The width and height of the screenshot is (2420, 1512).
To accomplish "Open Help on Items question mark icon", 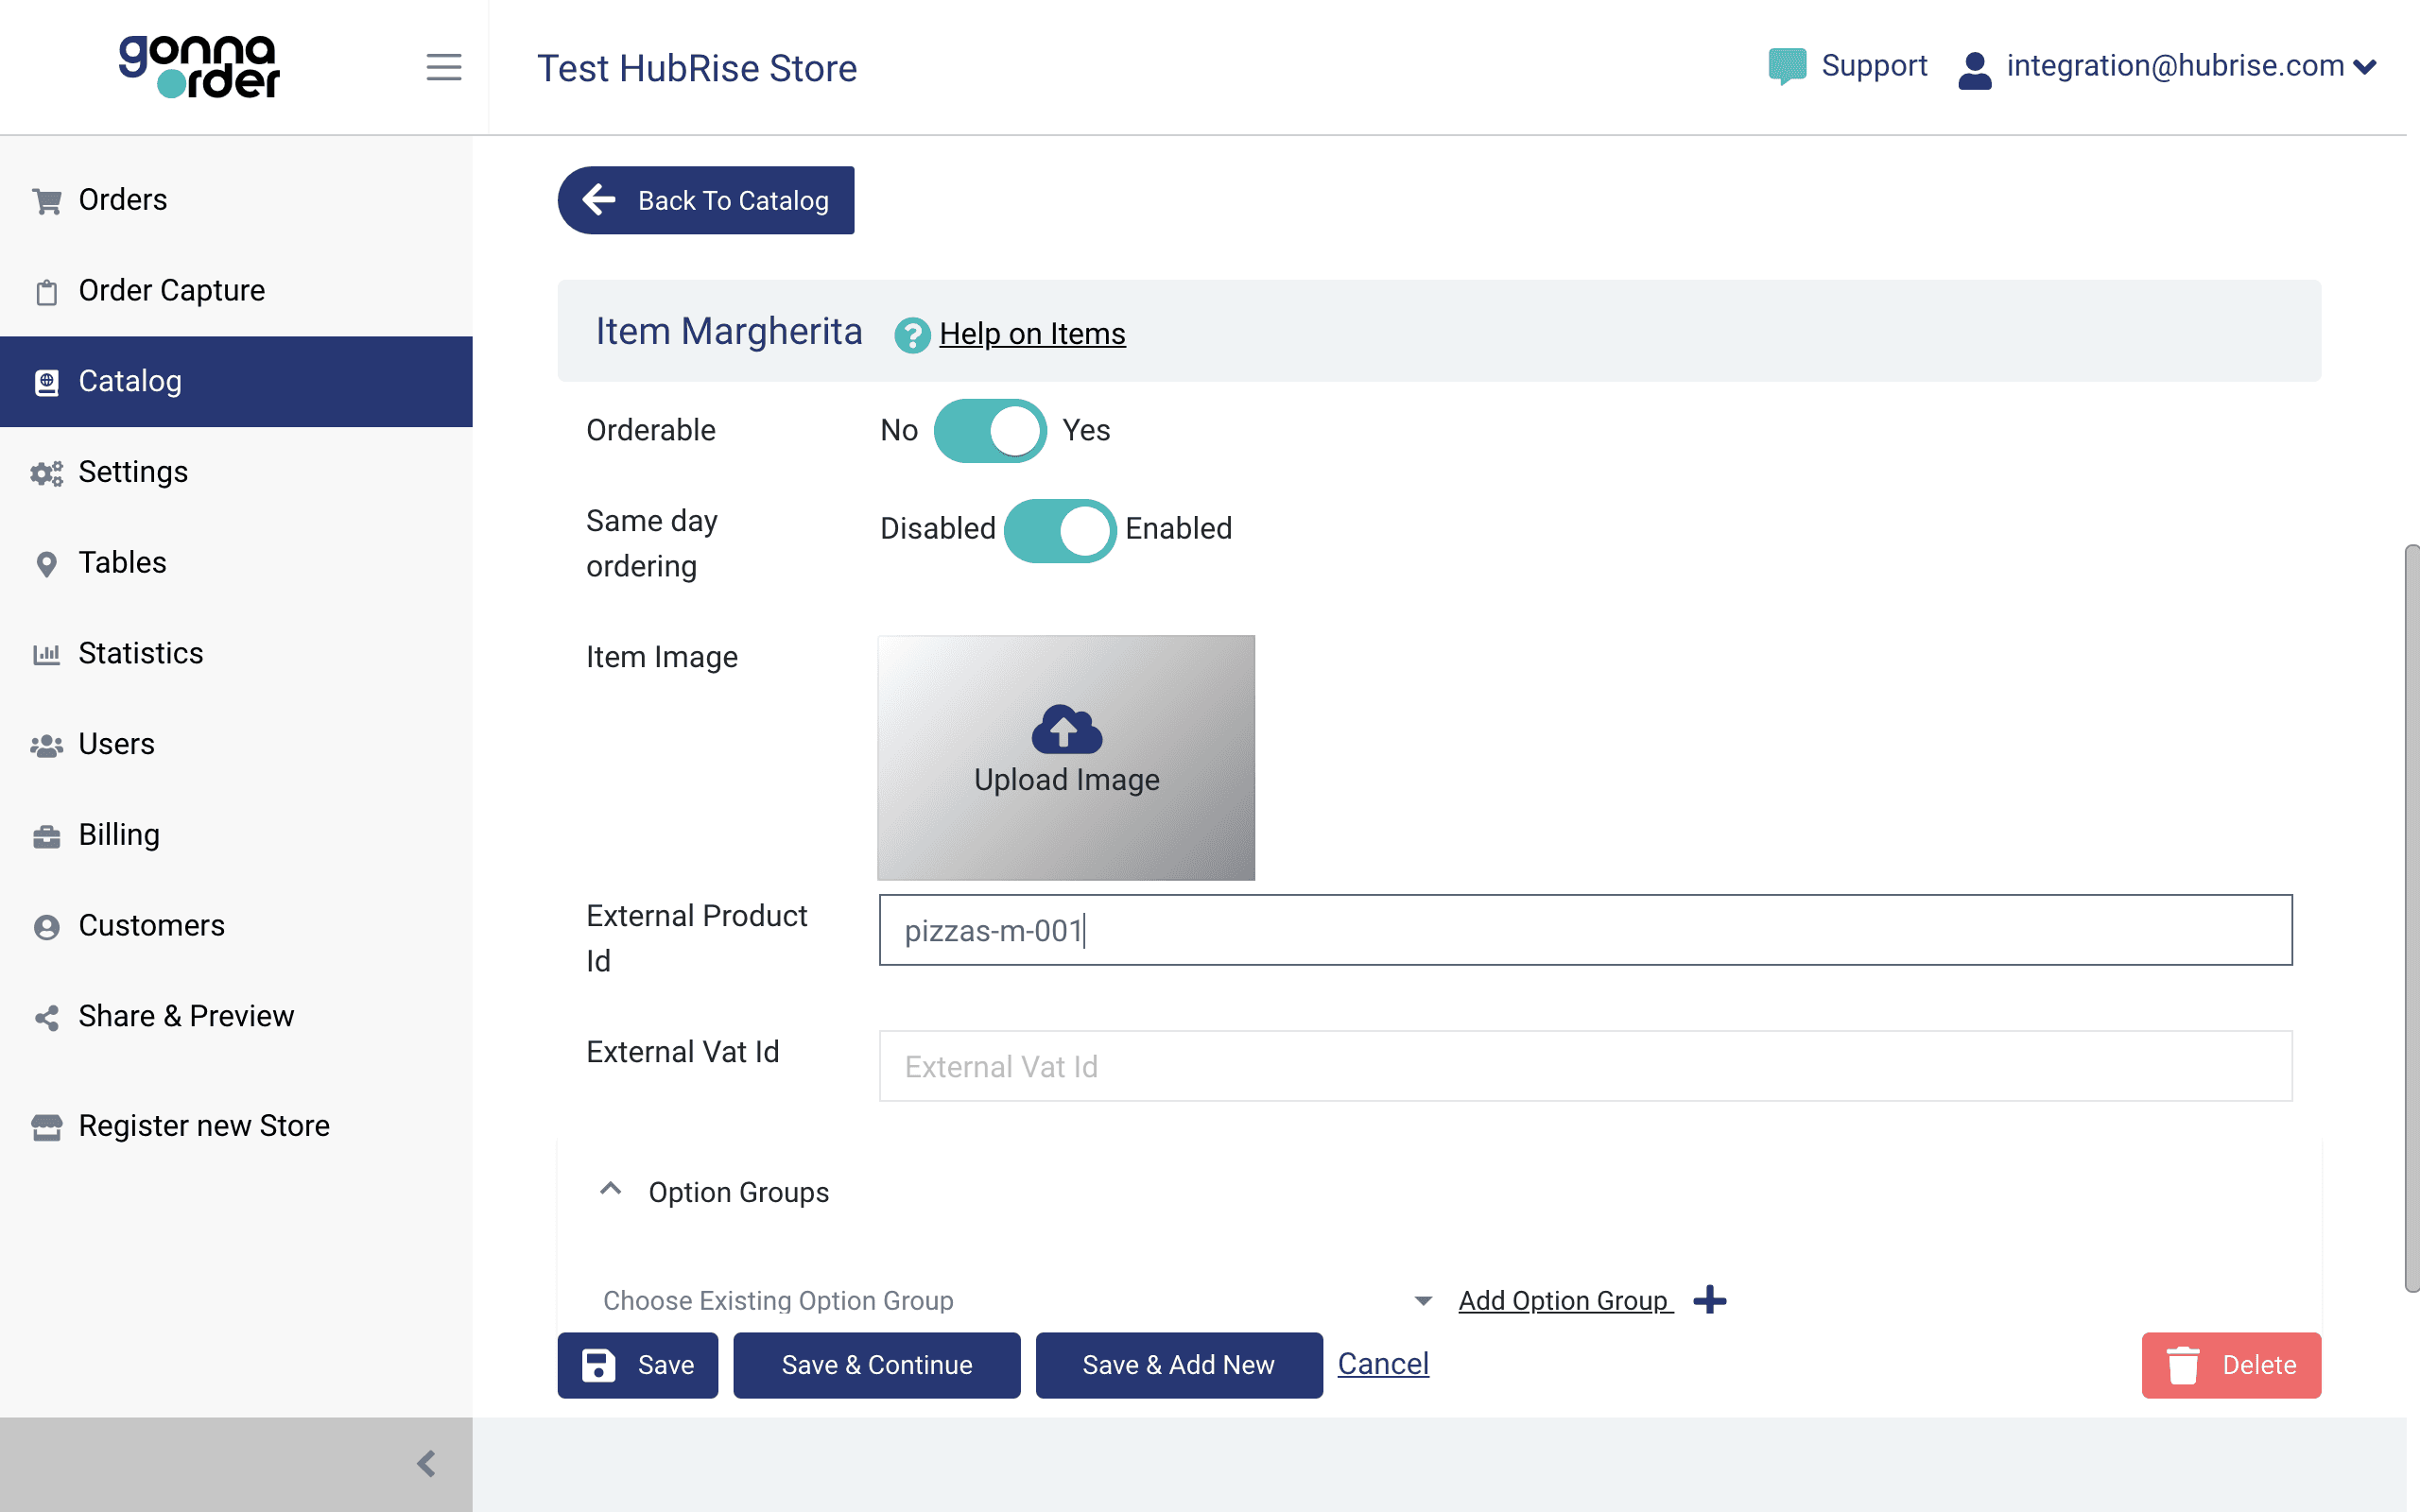I will (x=911, y=336).
